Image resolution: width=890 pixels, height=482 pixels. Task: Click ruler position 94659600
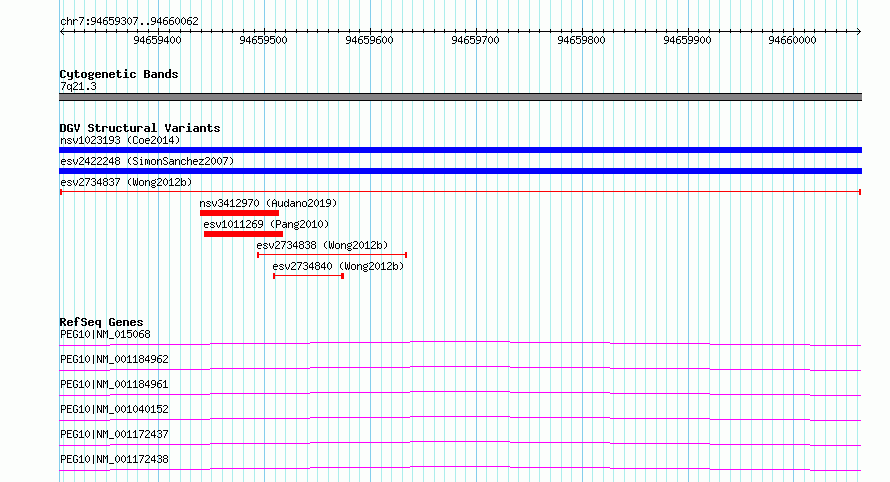click(x=369, y=40)
